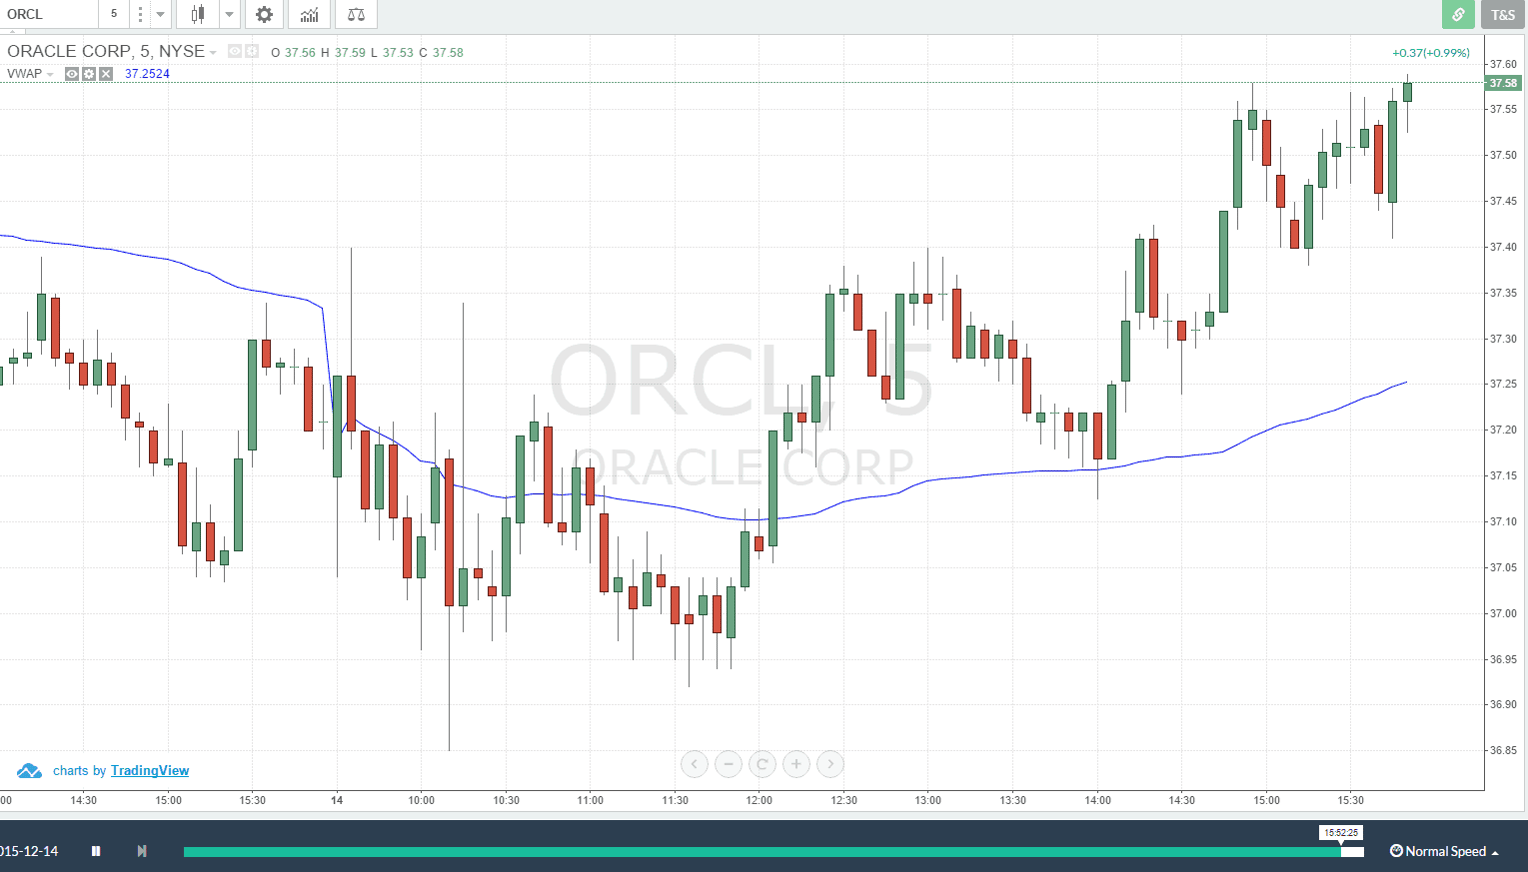This screenshot has height=872, width=1528.
Task: Pause the replay playback
Action: tap(95, 850)
